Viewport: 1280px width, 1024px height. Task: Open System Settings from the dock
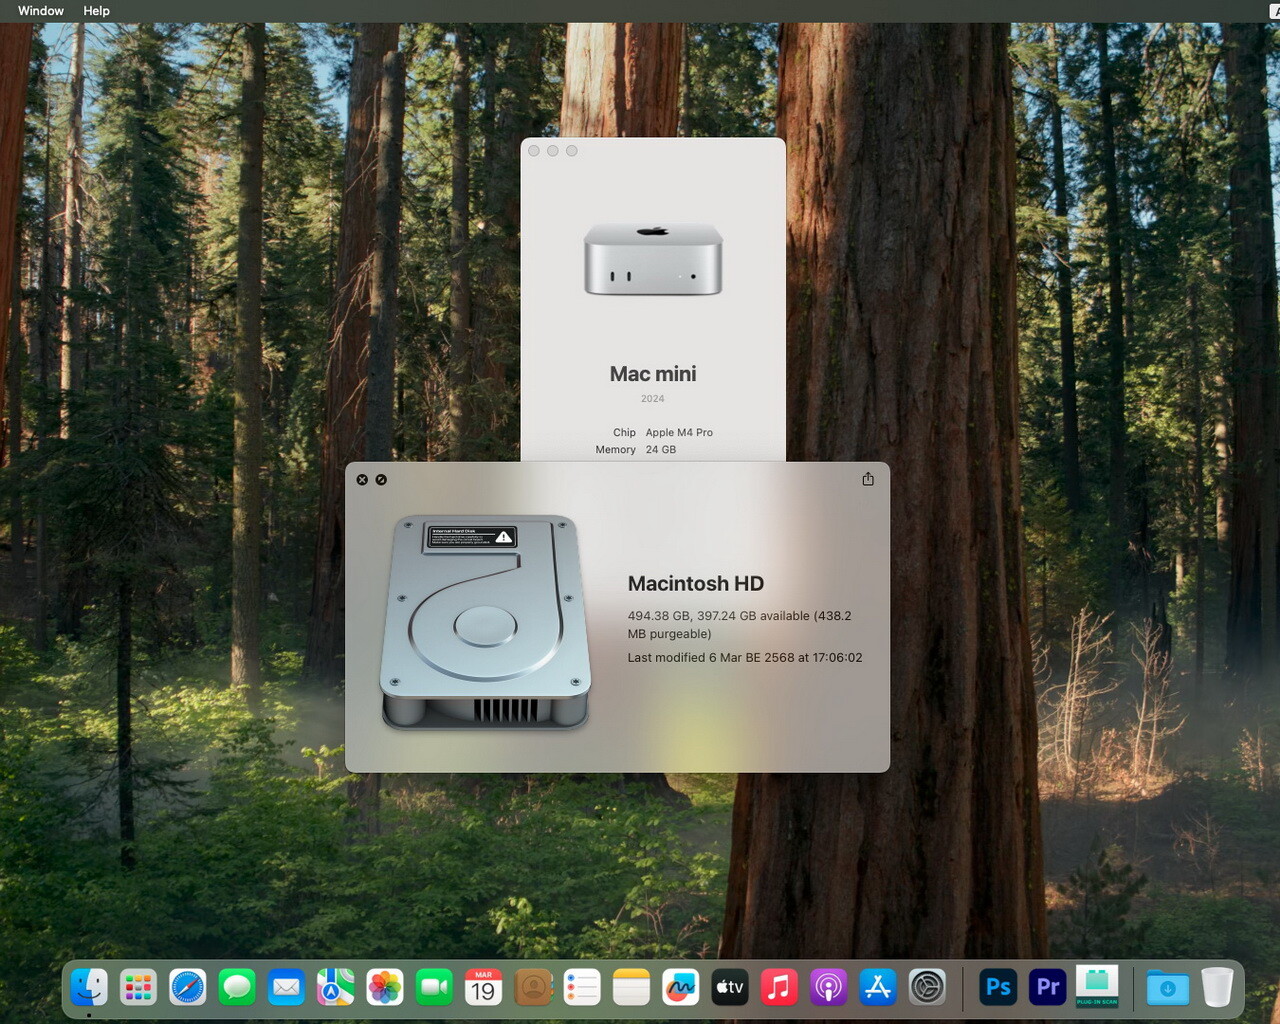[927, 988]
